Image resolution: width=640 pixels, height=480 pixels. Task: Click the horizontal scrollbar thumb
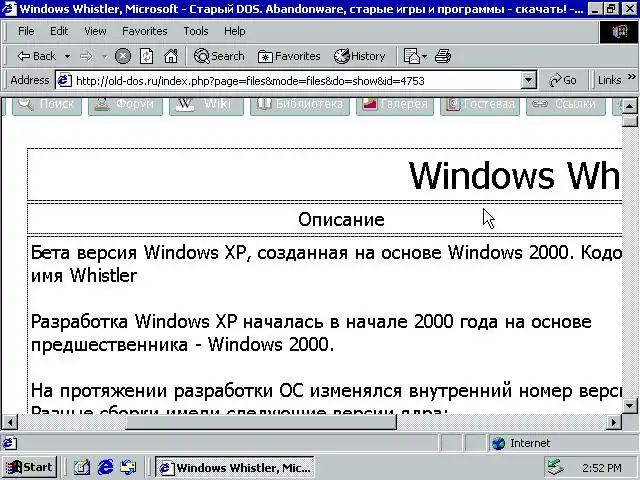click(260, 422)
